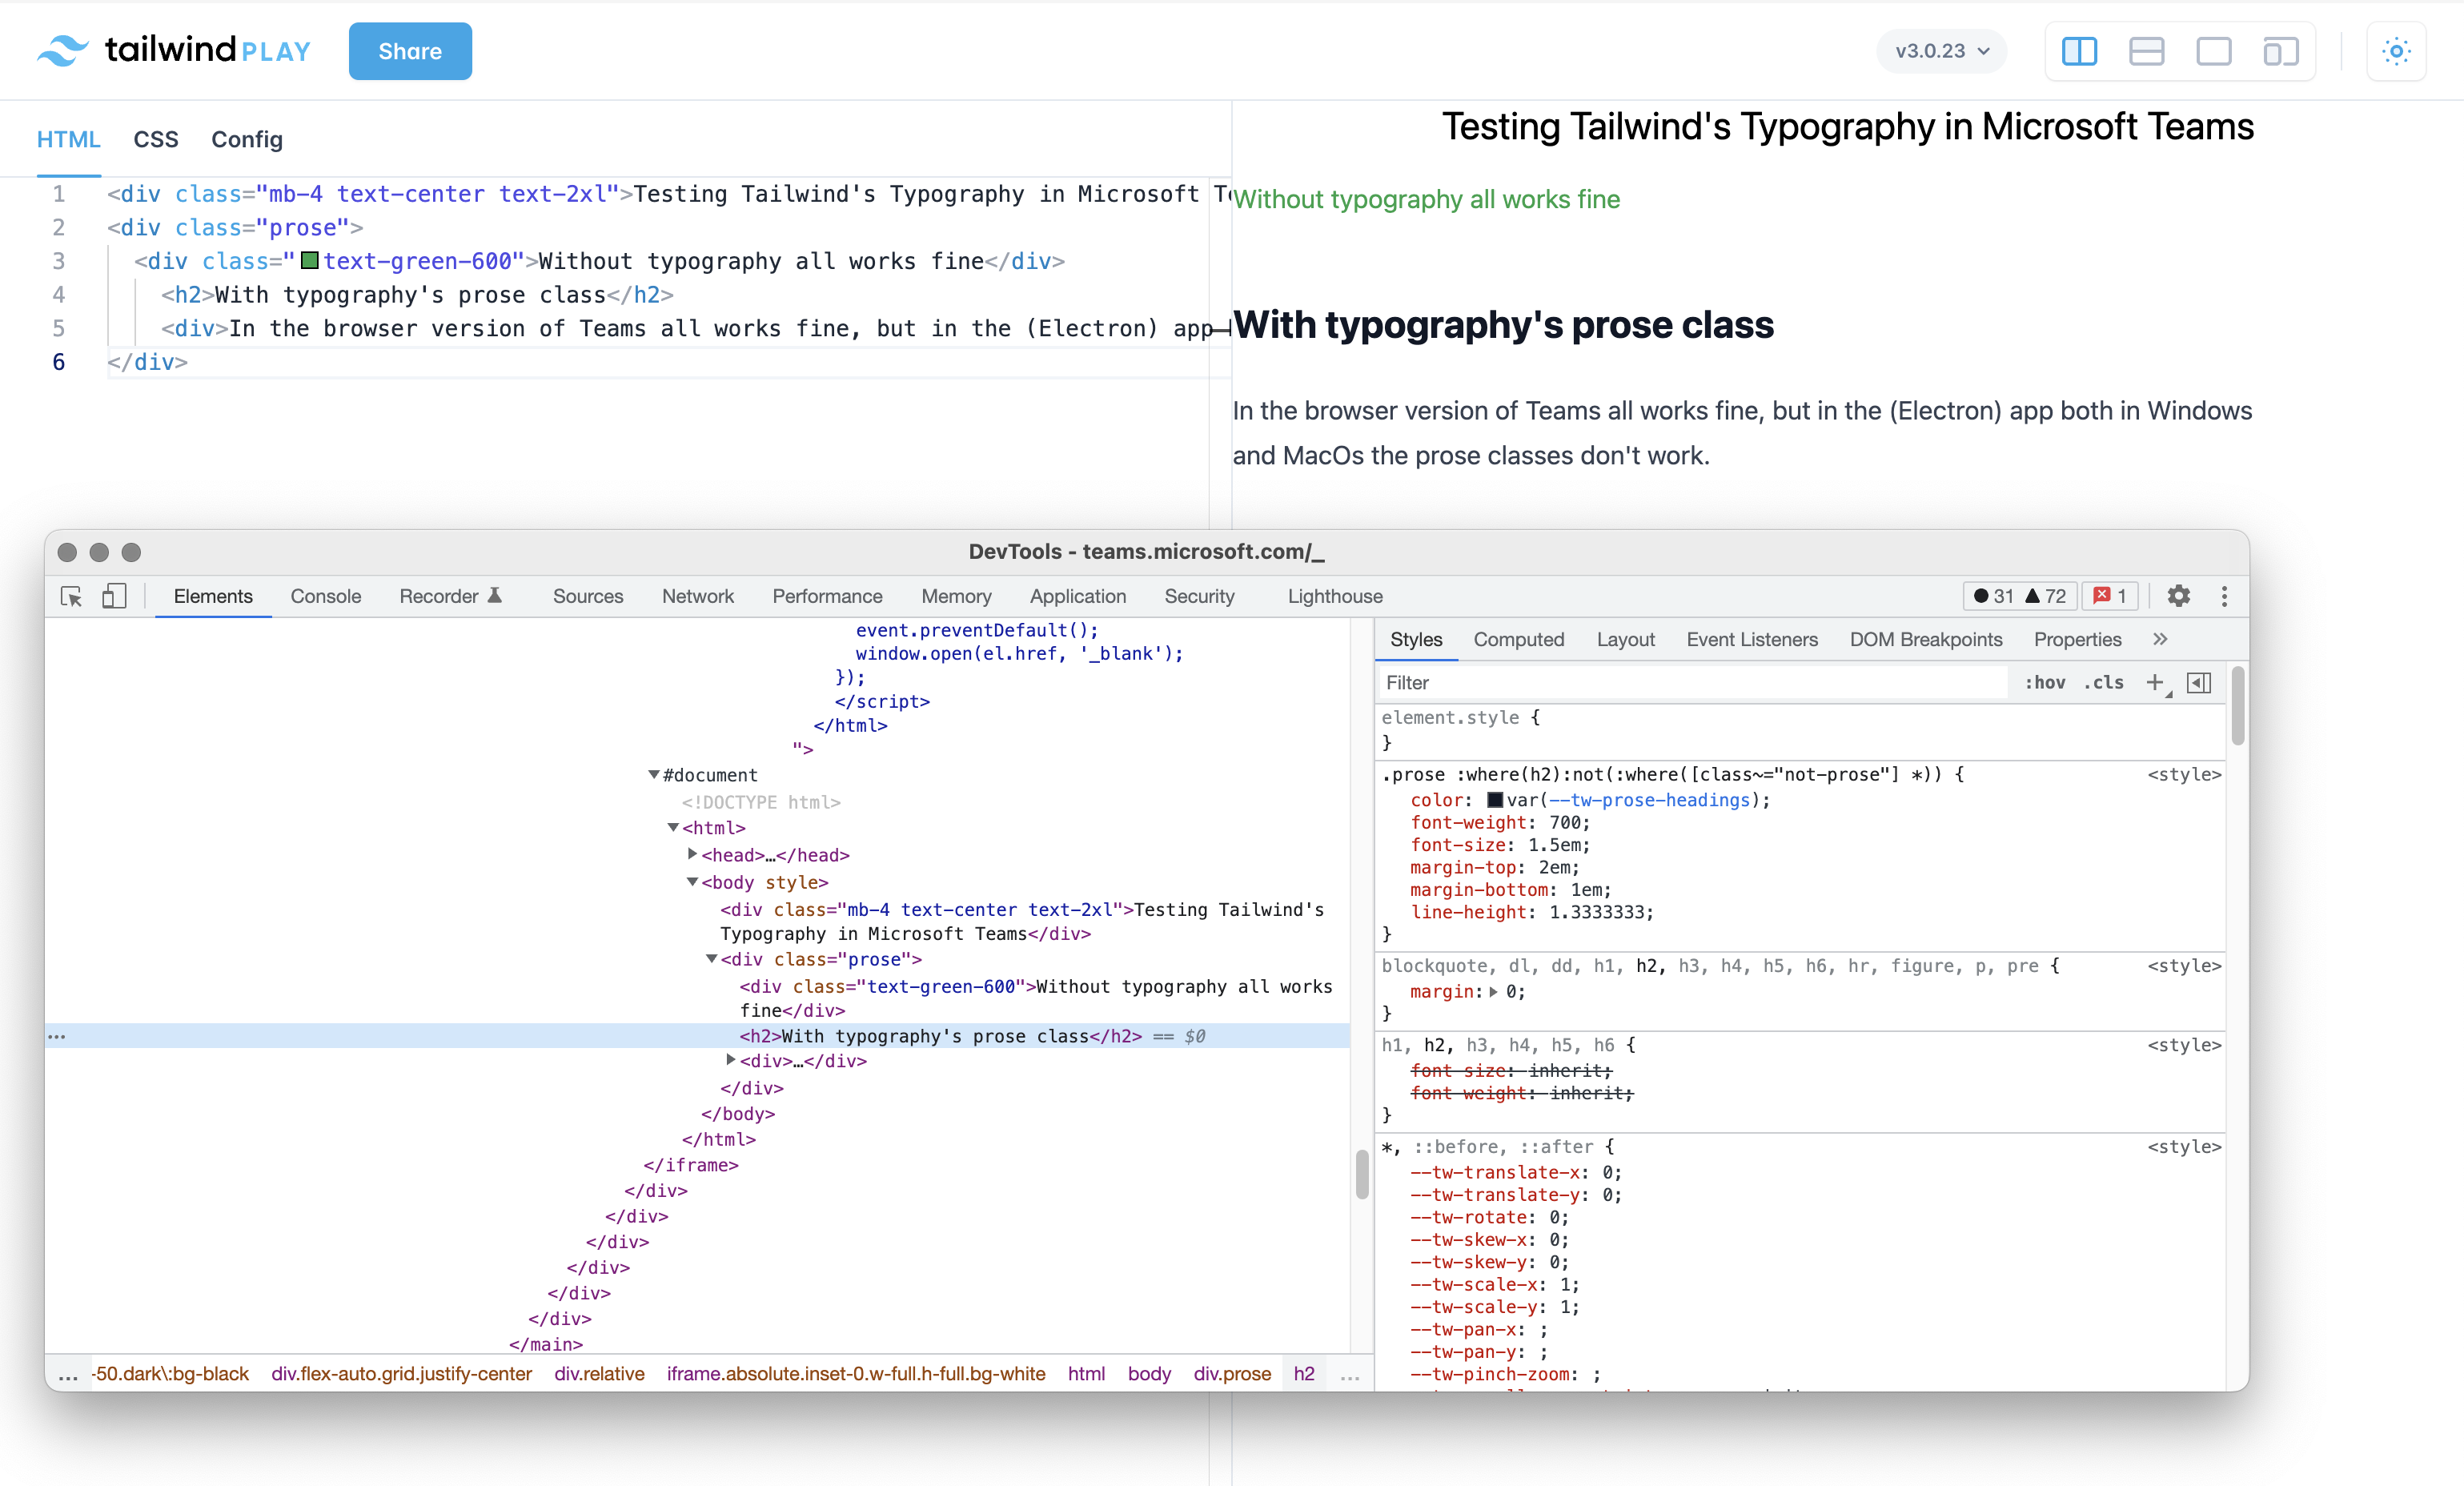Switch to the HTML editor tab

click(x=68, y=139)
